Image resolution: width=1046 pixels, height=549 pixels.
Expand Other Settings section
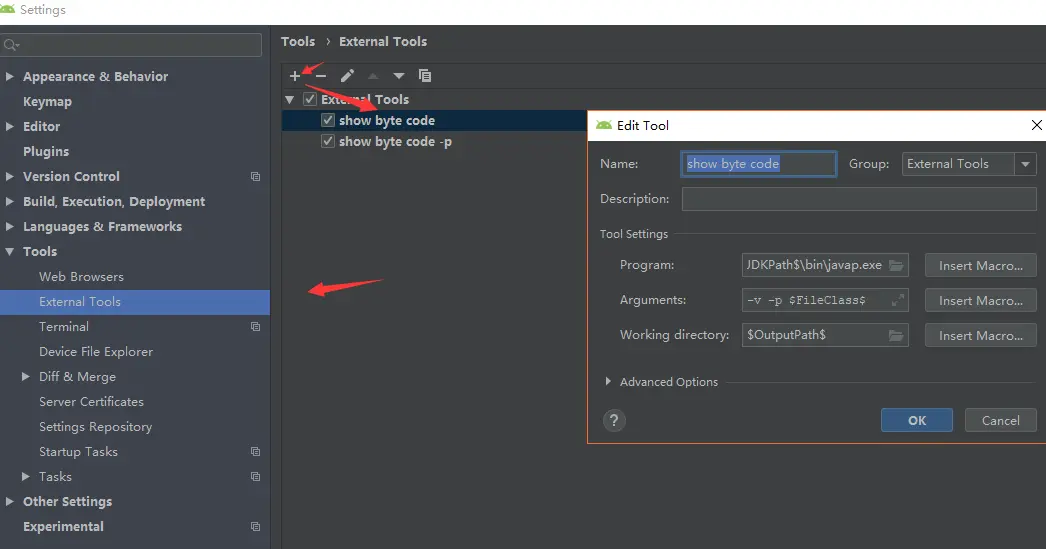[x=9, y=502]
